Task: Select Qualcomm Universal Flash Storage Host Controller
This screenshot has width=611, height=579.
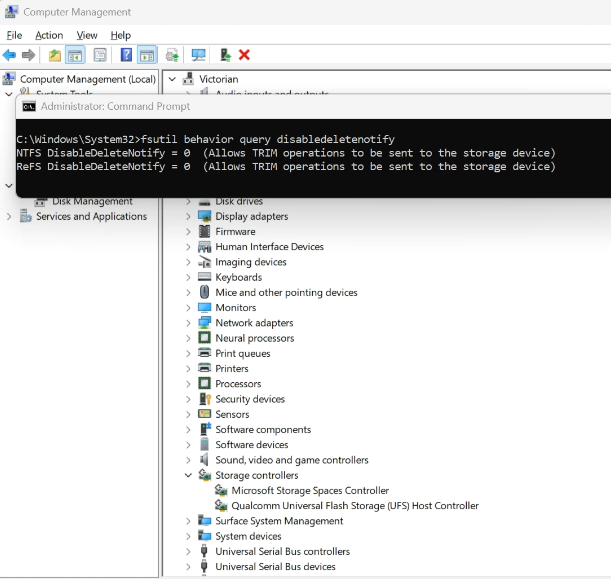Action: 354,506
